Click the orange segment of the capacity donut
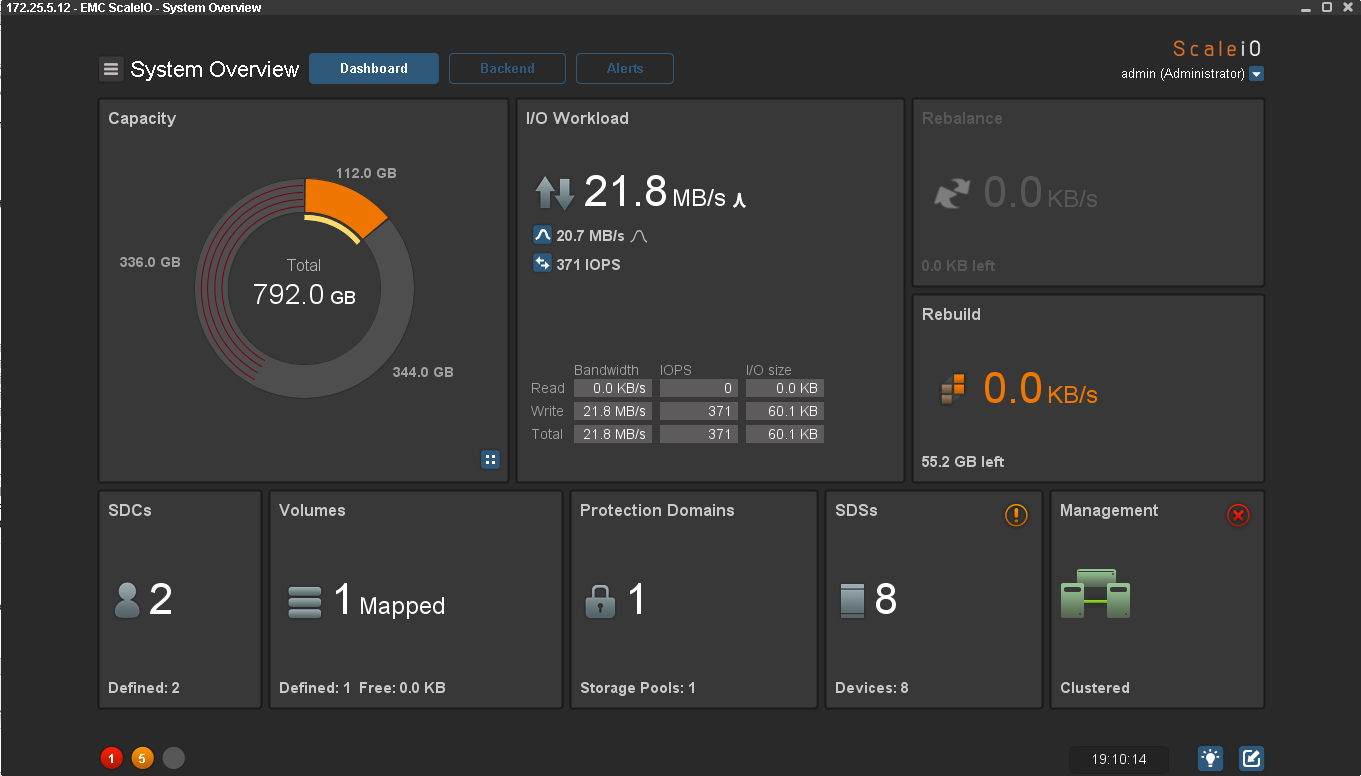 [x=343, y=202]
